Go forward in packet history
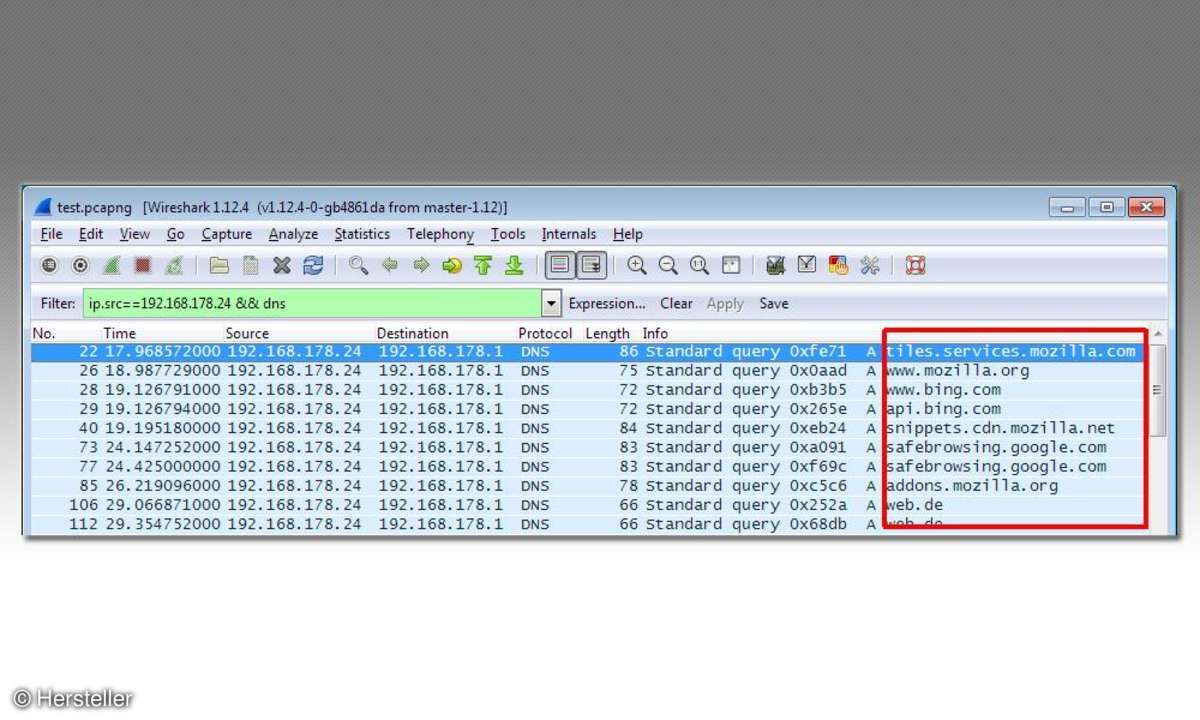The image size is (1200, 720). coord(421,265)
